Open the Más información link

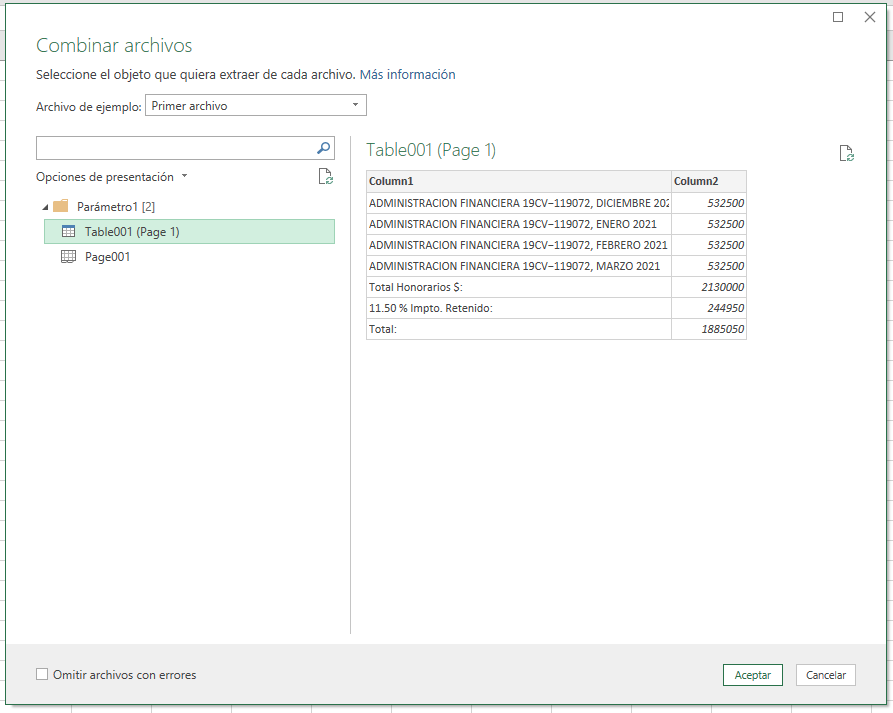407,74
